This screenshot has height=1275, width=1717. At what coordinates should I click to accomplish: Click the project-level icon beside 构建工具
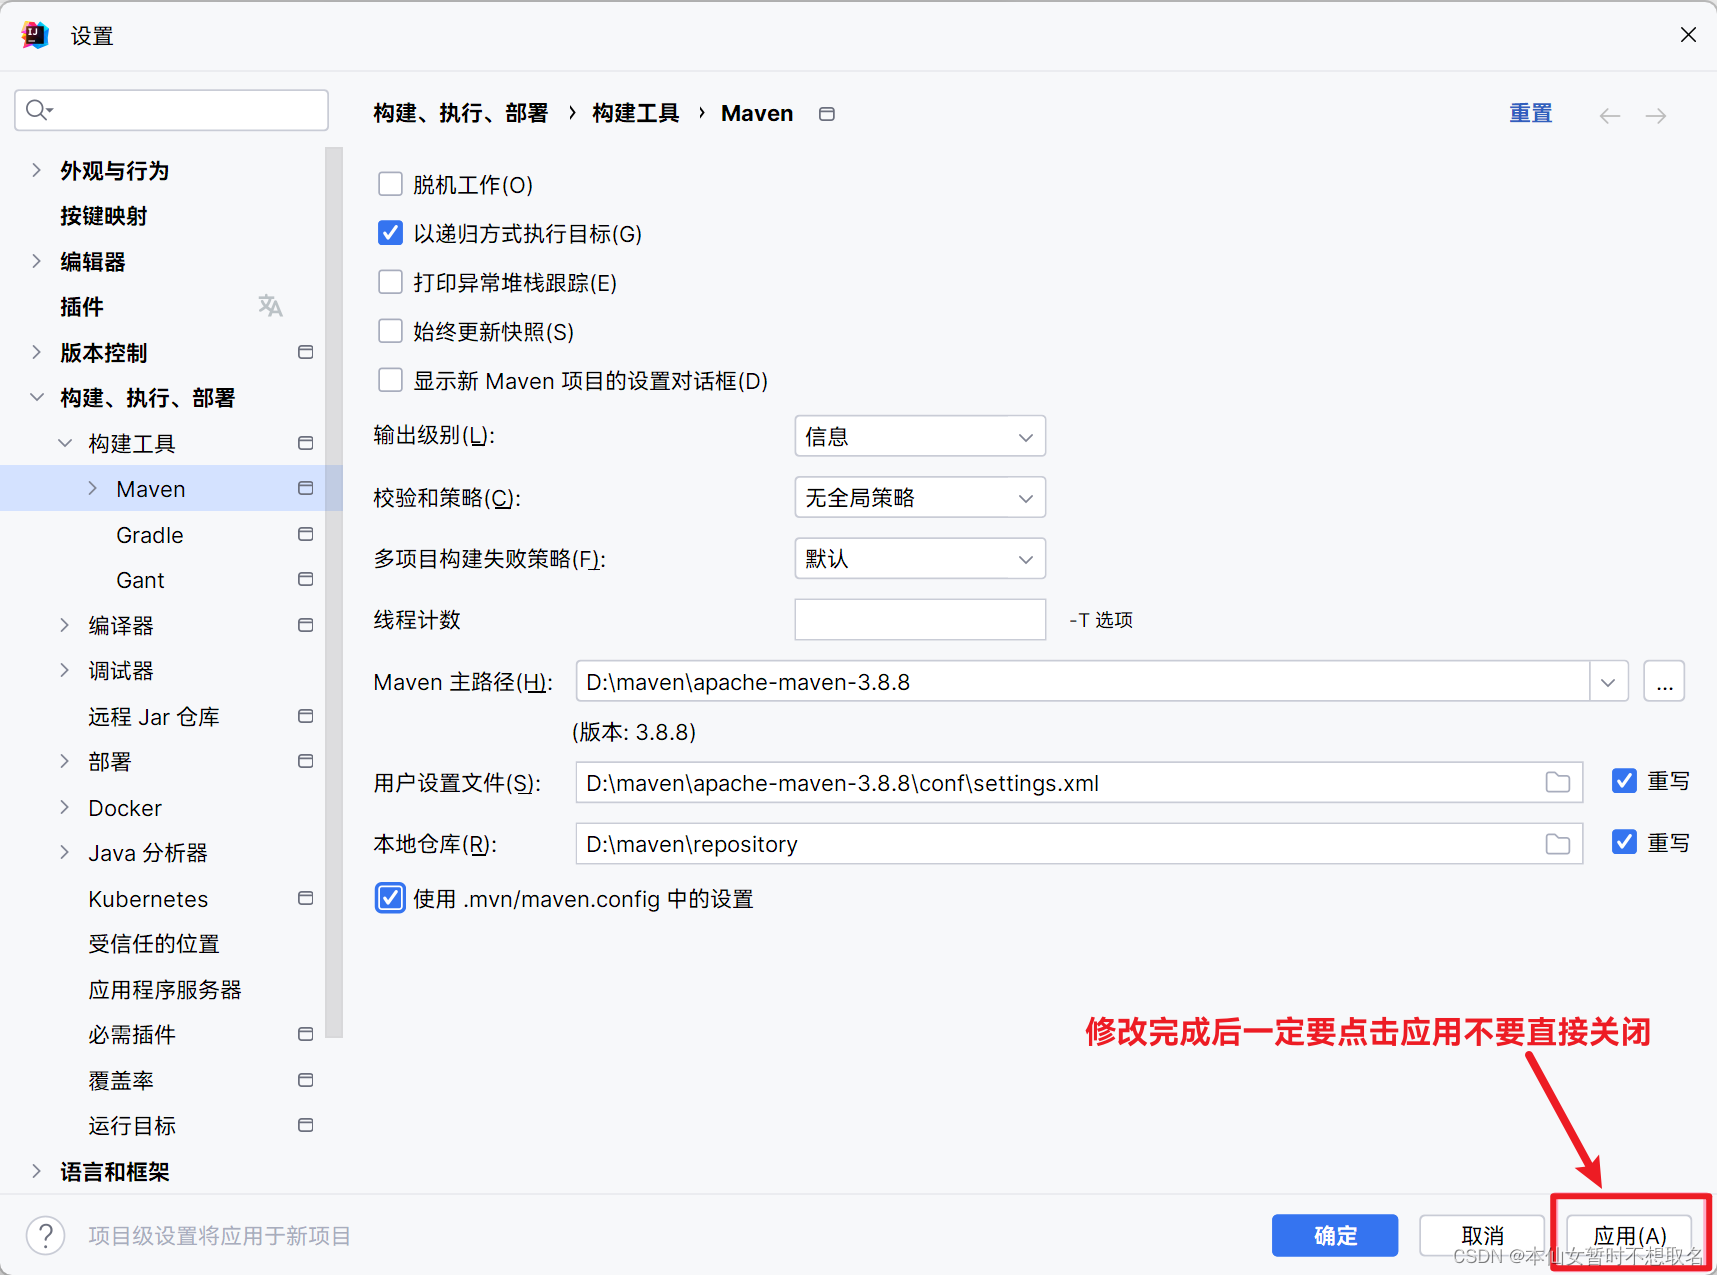(306, 443)
